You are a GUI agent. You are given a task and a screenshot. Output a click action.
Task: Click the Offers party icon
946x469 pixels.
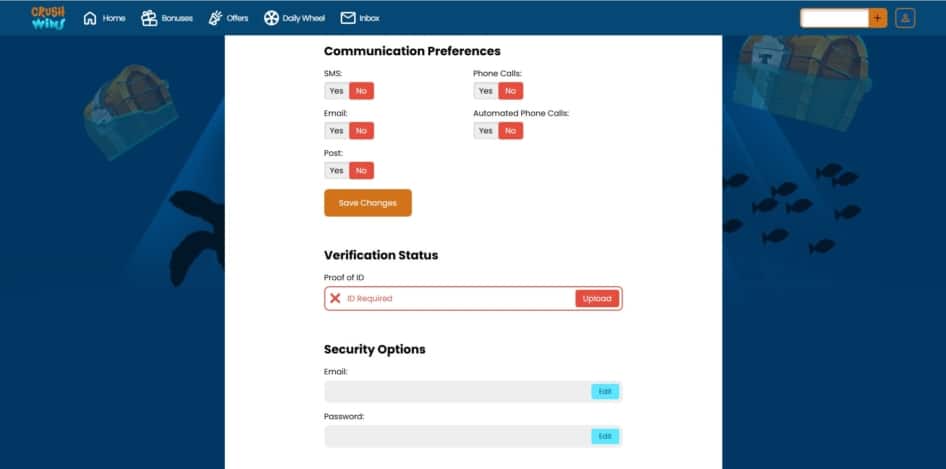pyautogui.click(x=215, y=18)
